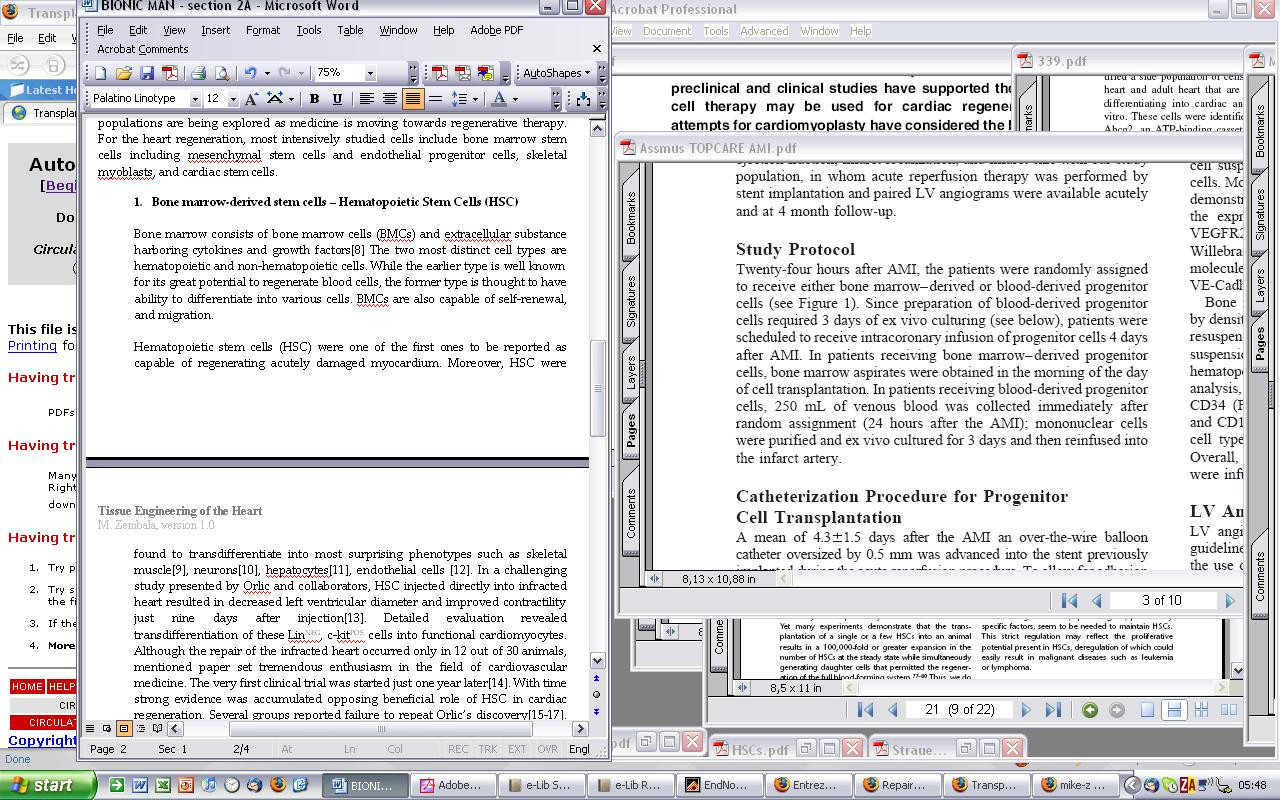The image size is (1280, 800).
Task: Click the Windows start button
Action: tap(48, 785)
